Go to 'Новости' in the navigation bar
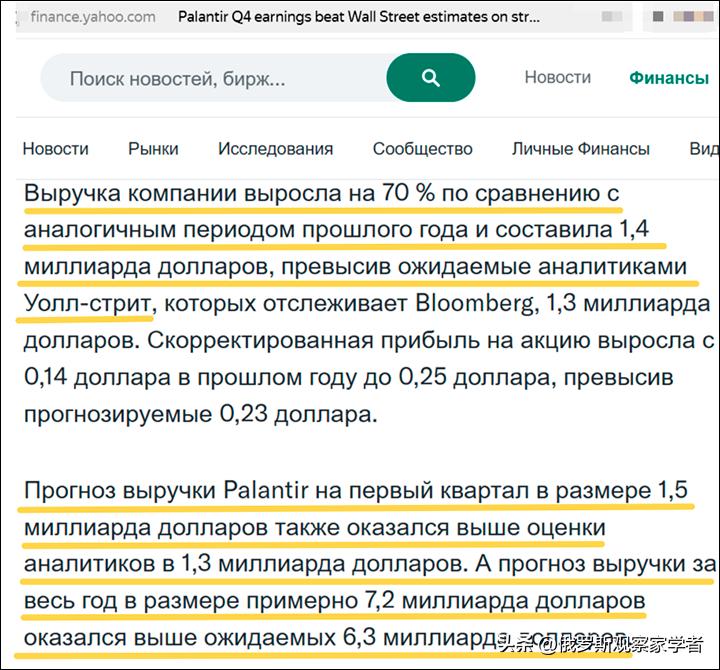The image size is (720, 670). click(x=55, y=148)
